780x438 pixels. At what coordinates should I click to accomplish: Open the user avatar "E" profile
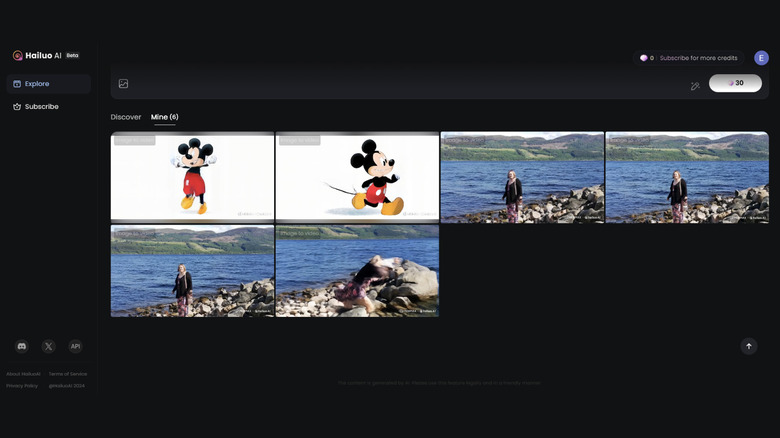(x=761, y=58)
